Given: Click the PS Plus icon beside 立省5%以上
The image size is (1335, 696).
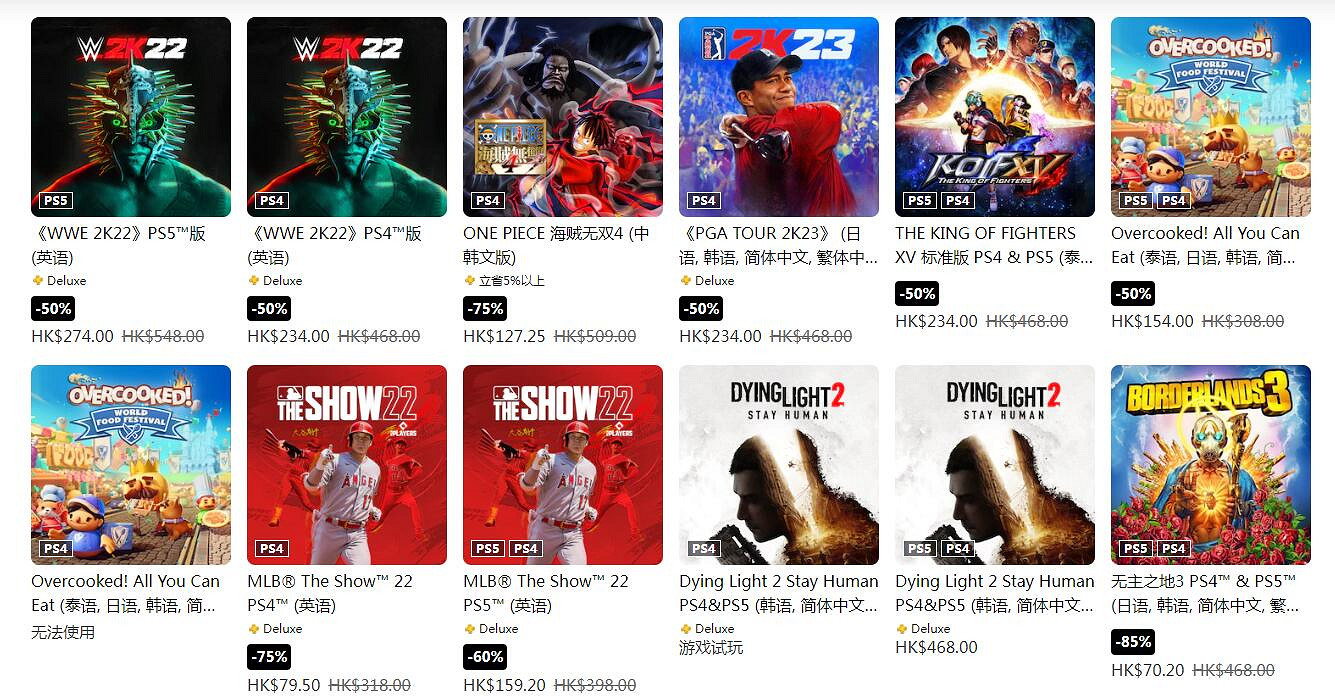Looking at the screenshot, I should (x=469, y=281).
